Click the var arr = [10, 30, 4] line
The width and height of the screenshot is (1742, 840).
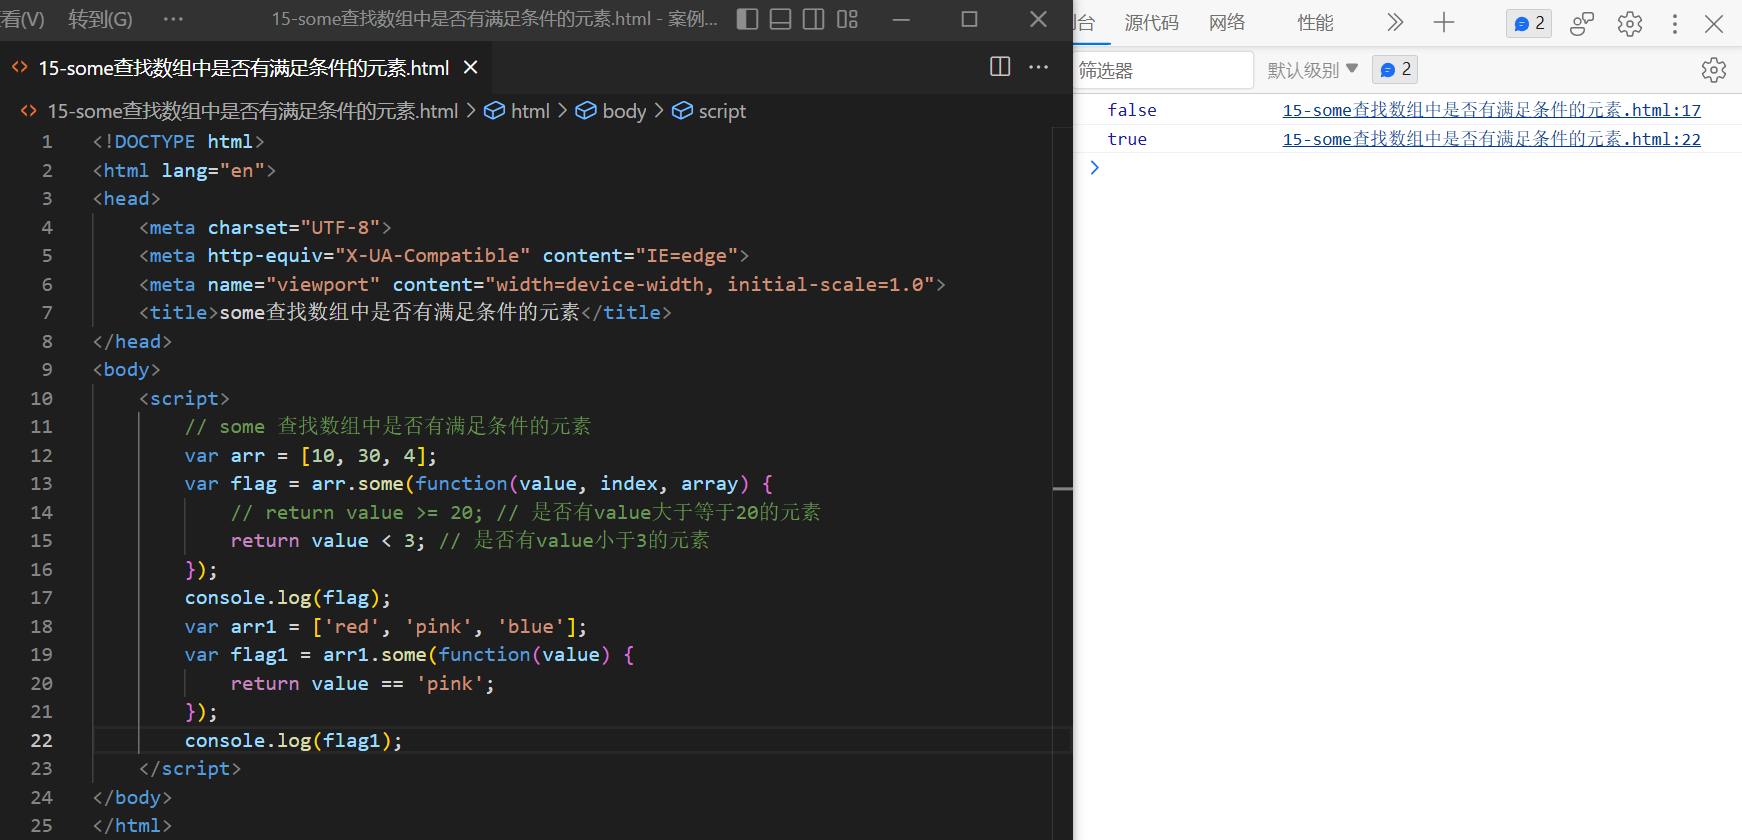click(311, 456)
